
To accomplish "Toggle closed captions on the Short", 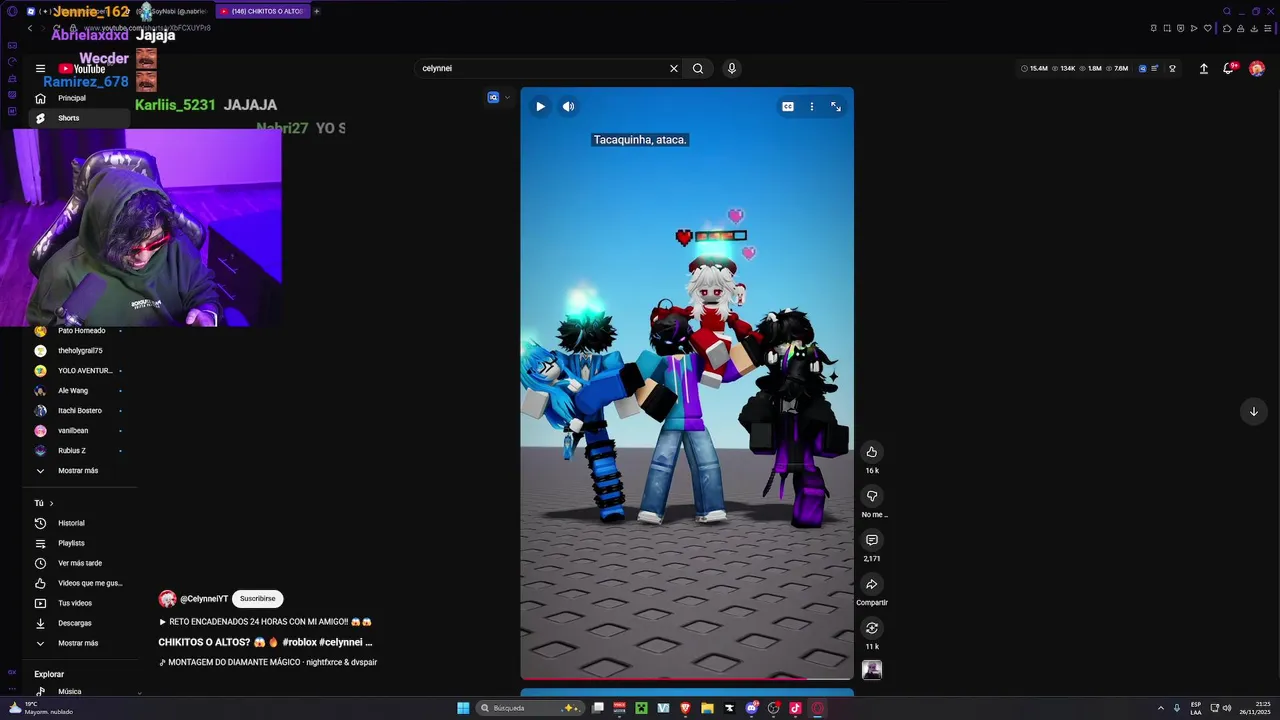I will (x=788, y=106).
